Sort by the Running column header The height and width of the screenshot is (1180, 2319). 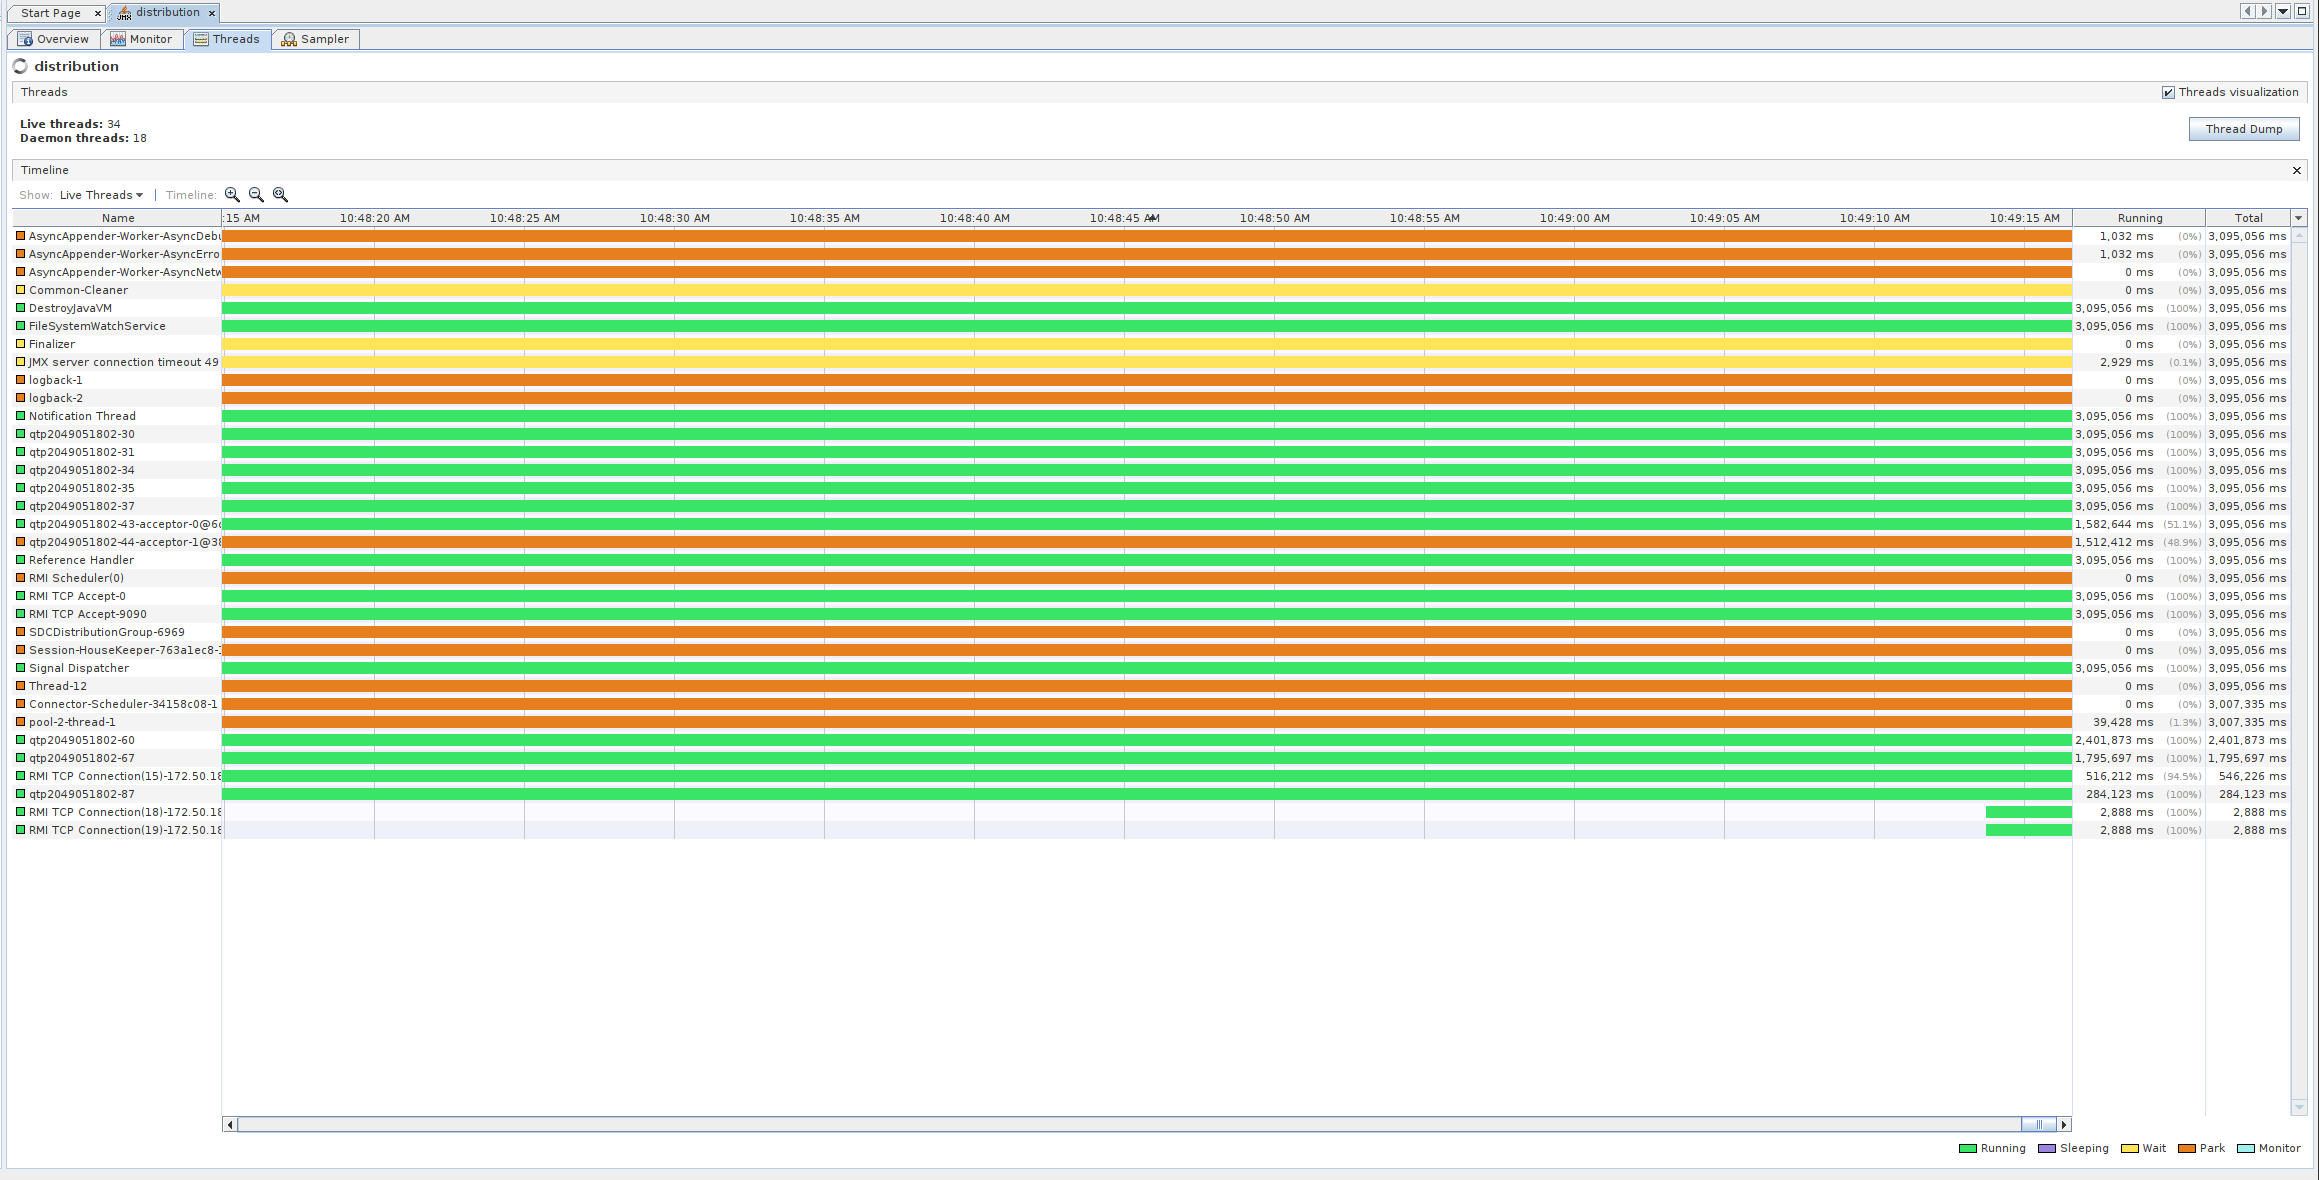[2139, 218]
